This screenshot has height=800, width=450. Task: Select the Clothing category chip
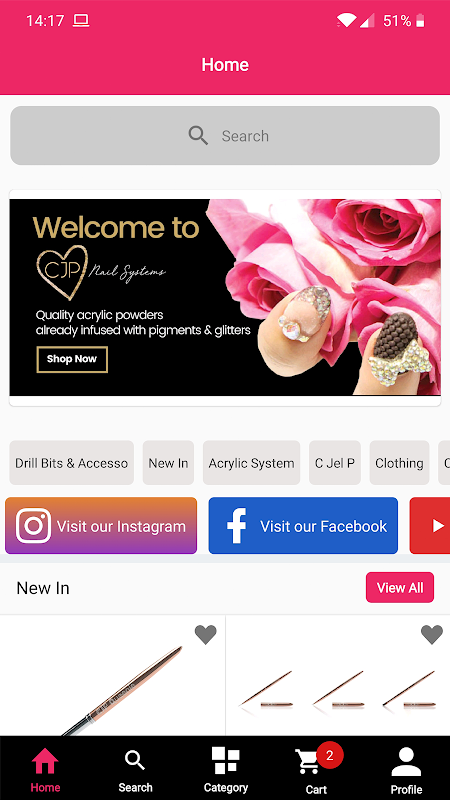(399, 463)
